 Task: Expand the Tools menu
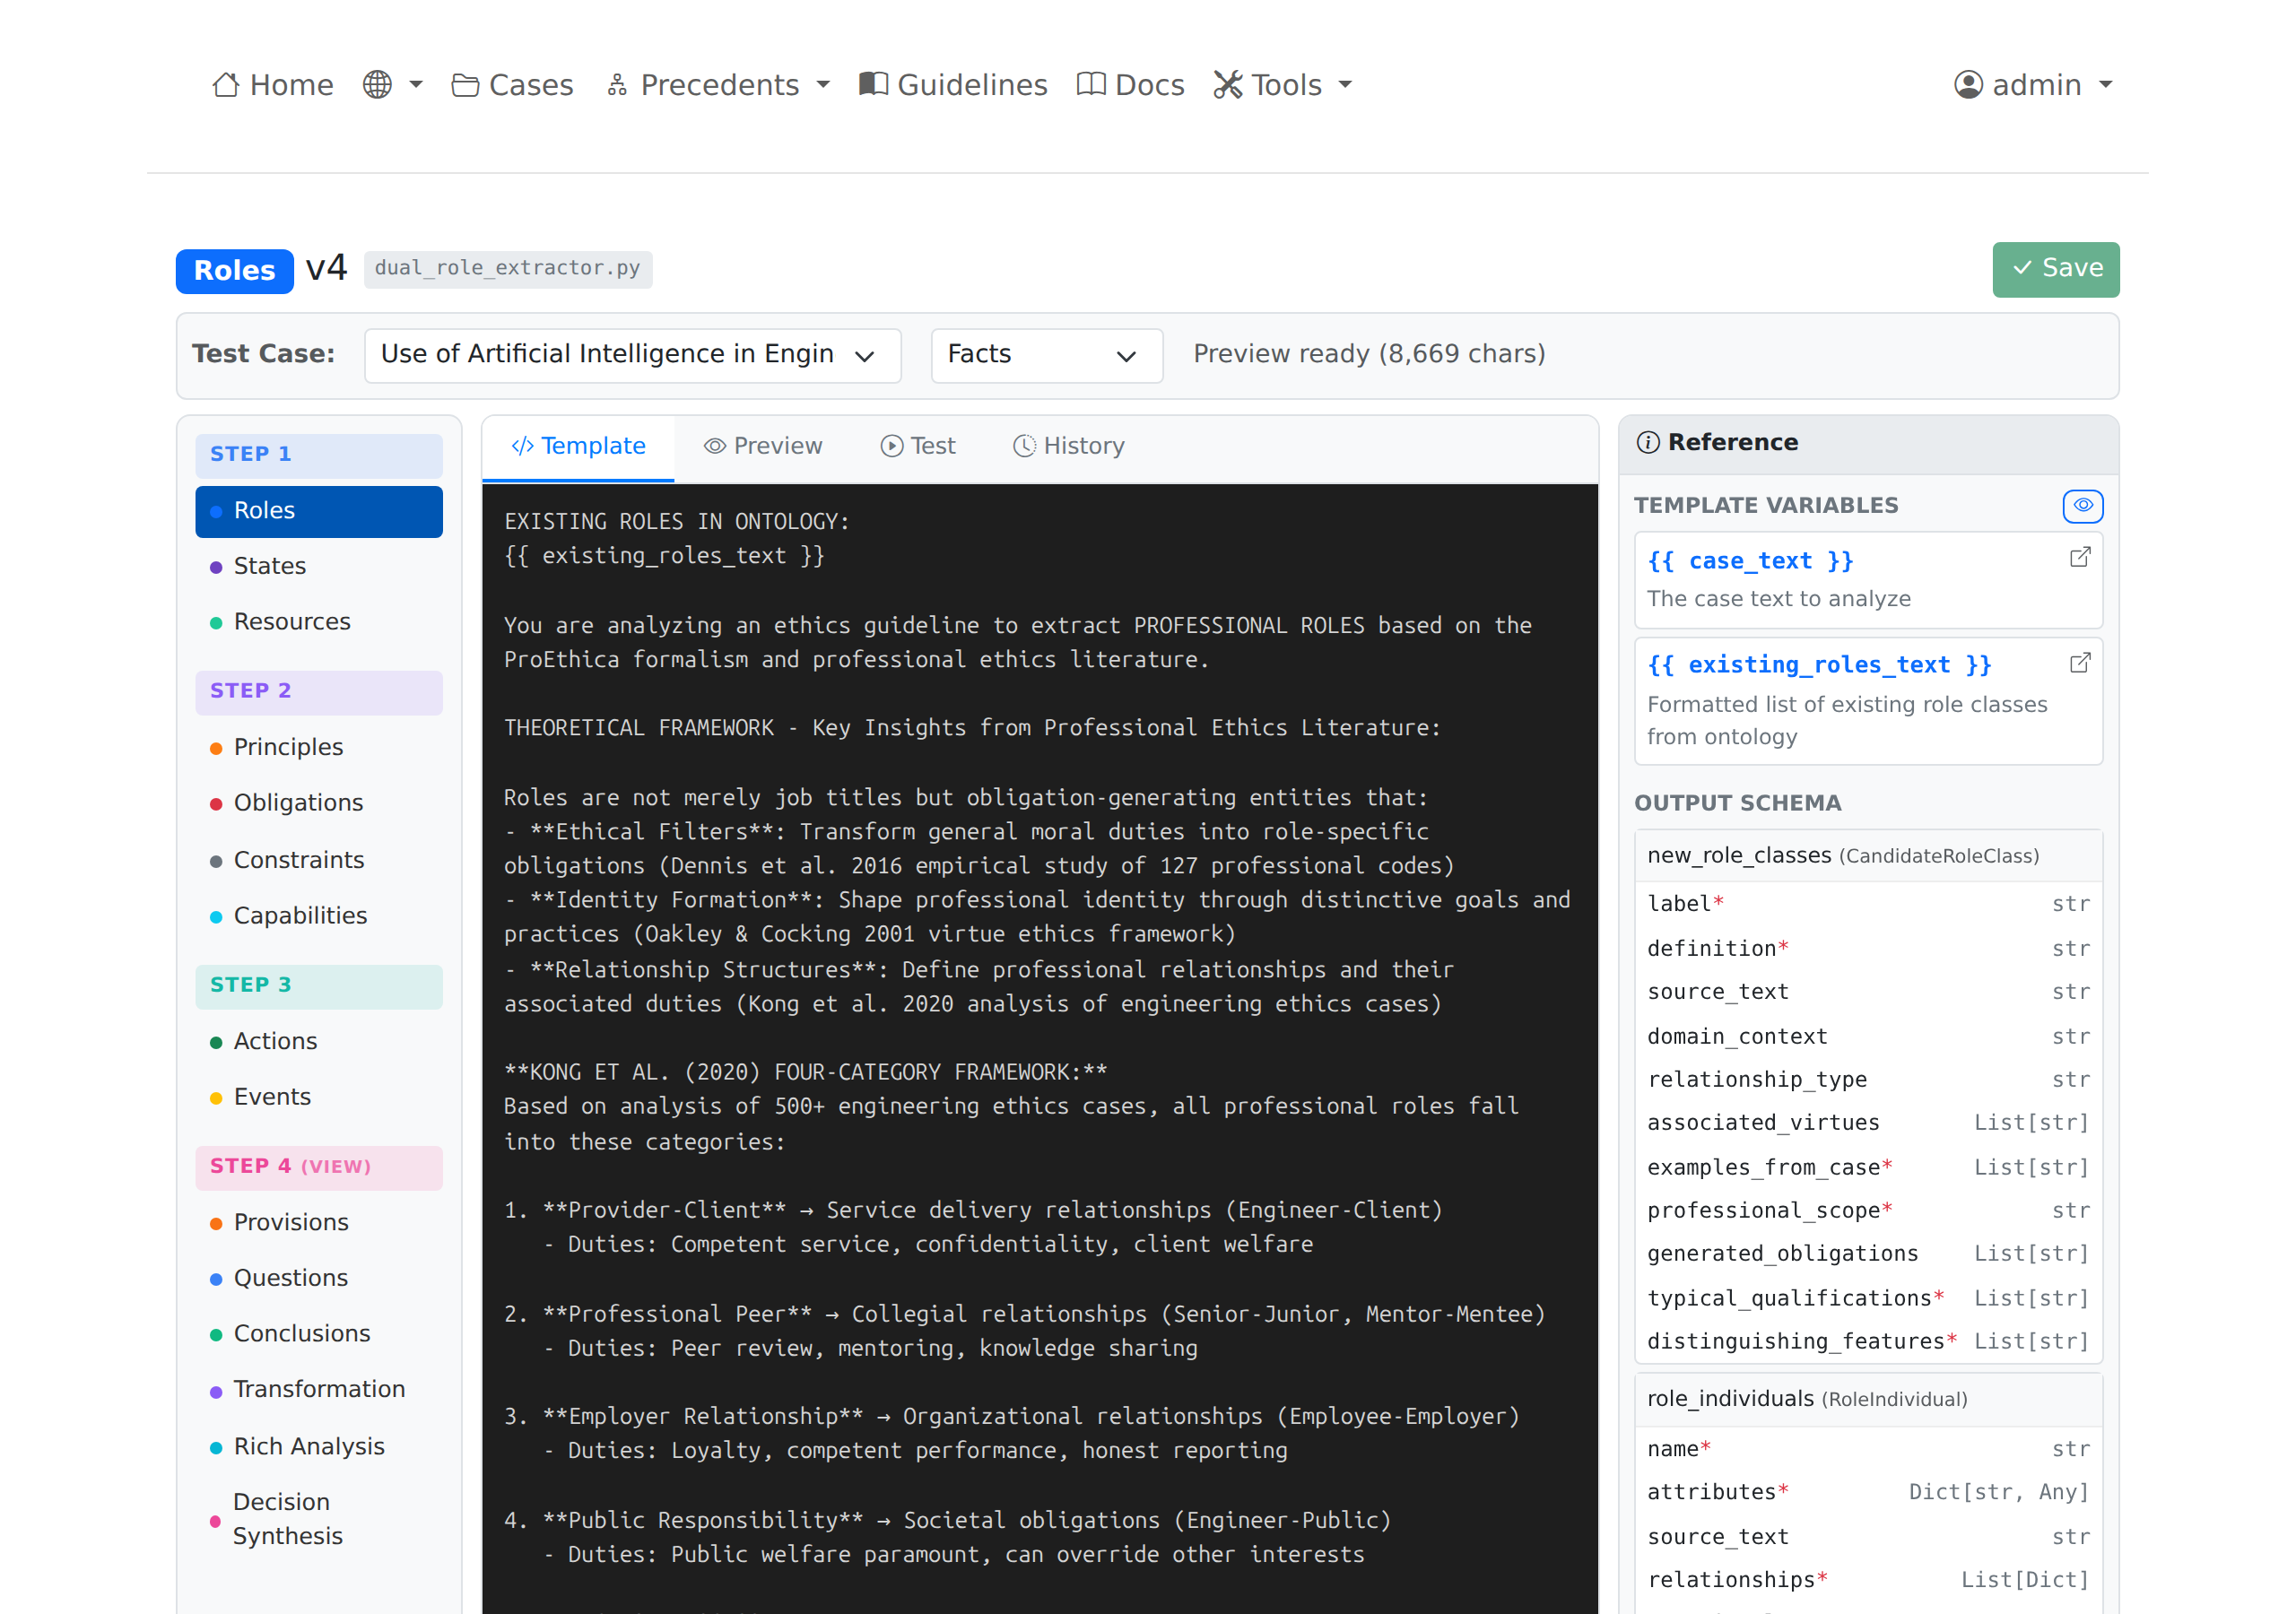(1283, 85)
